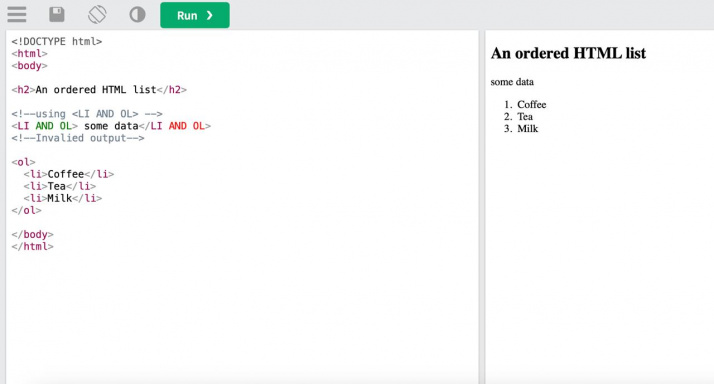Image resolution: width=714 pixels, height=384 pixels.
Task: Open the hamburger menu icon
Action: point(17,15)
